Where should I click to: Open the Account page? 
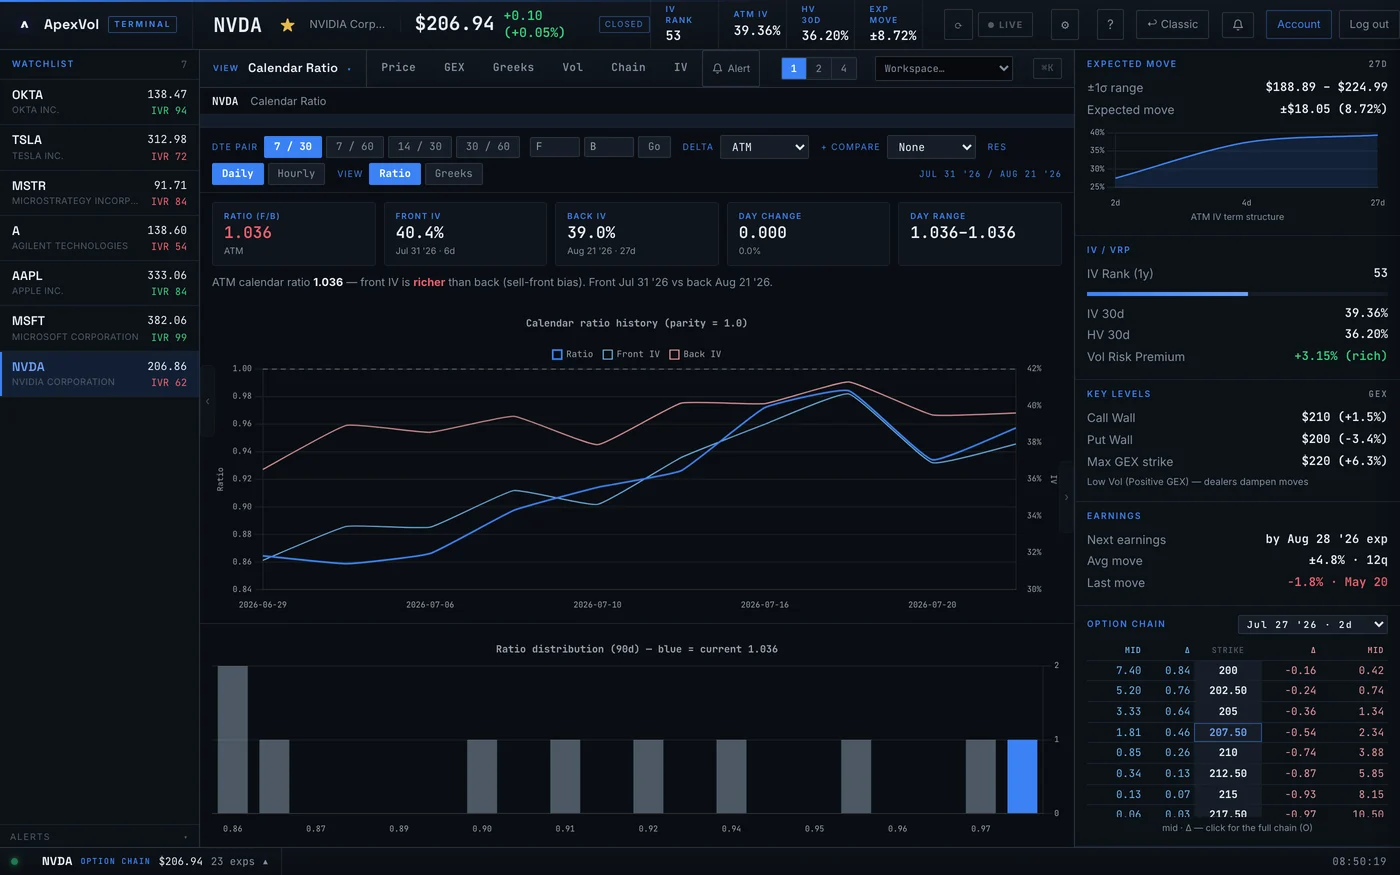pyautogui.click(x=1298, y=24)
